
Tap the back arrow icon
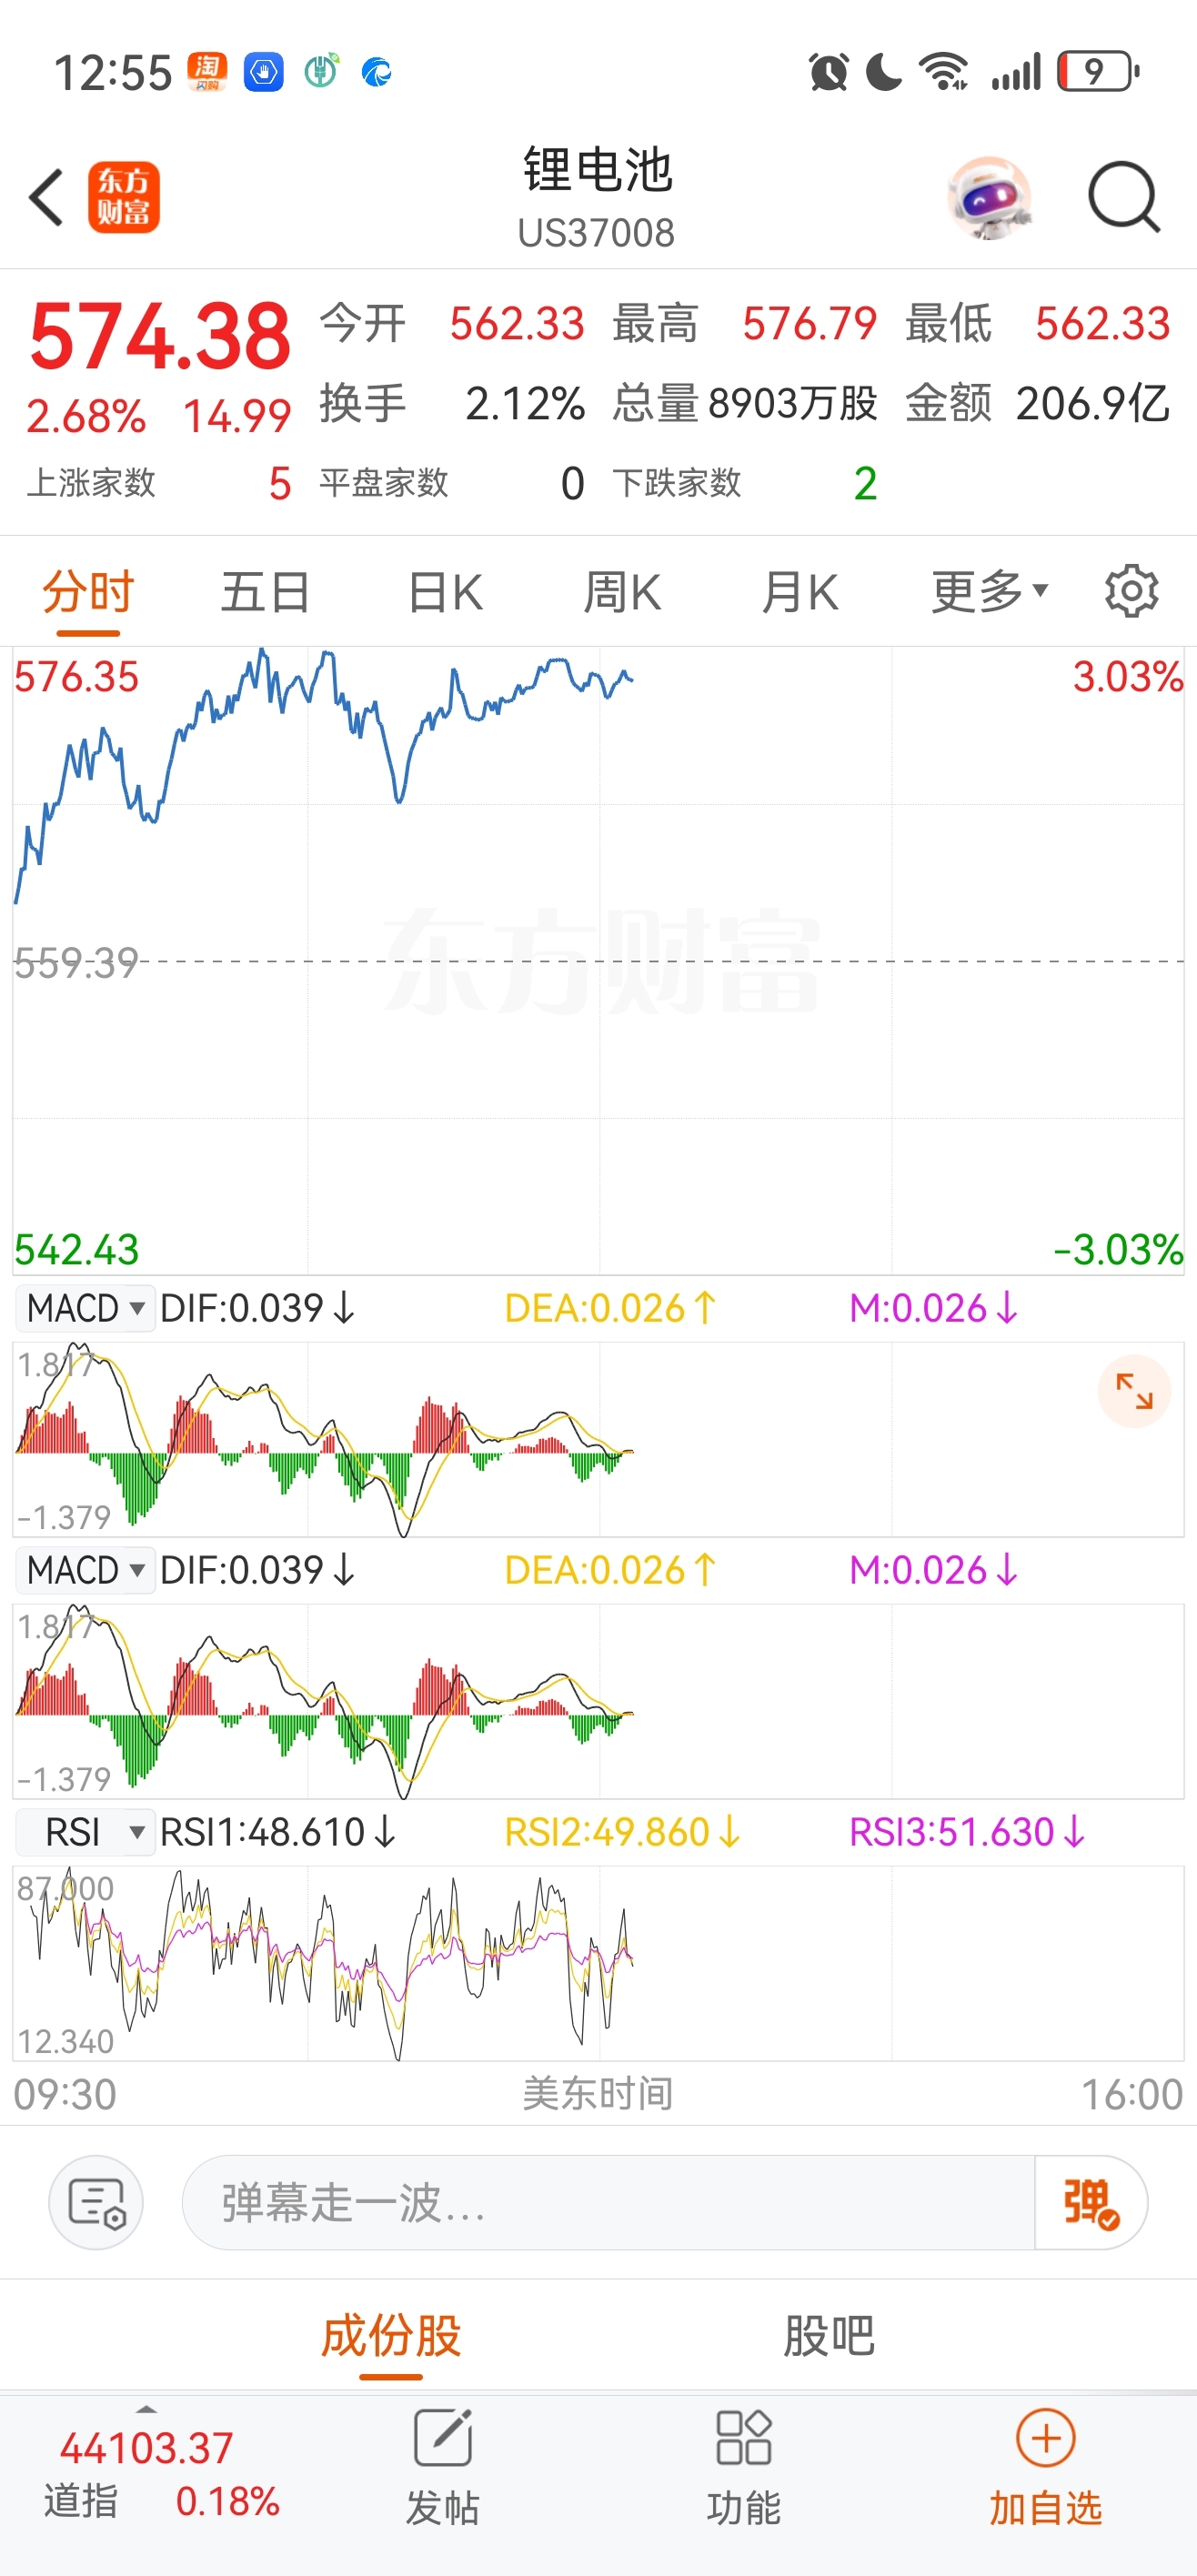(46, 197)
